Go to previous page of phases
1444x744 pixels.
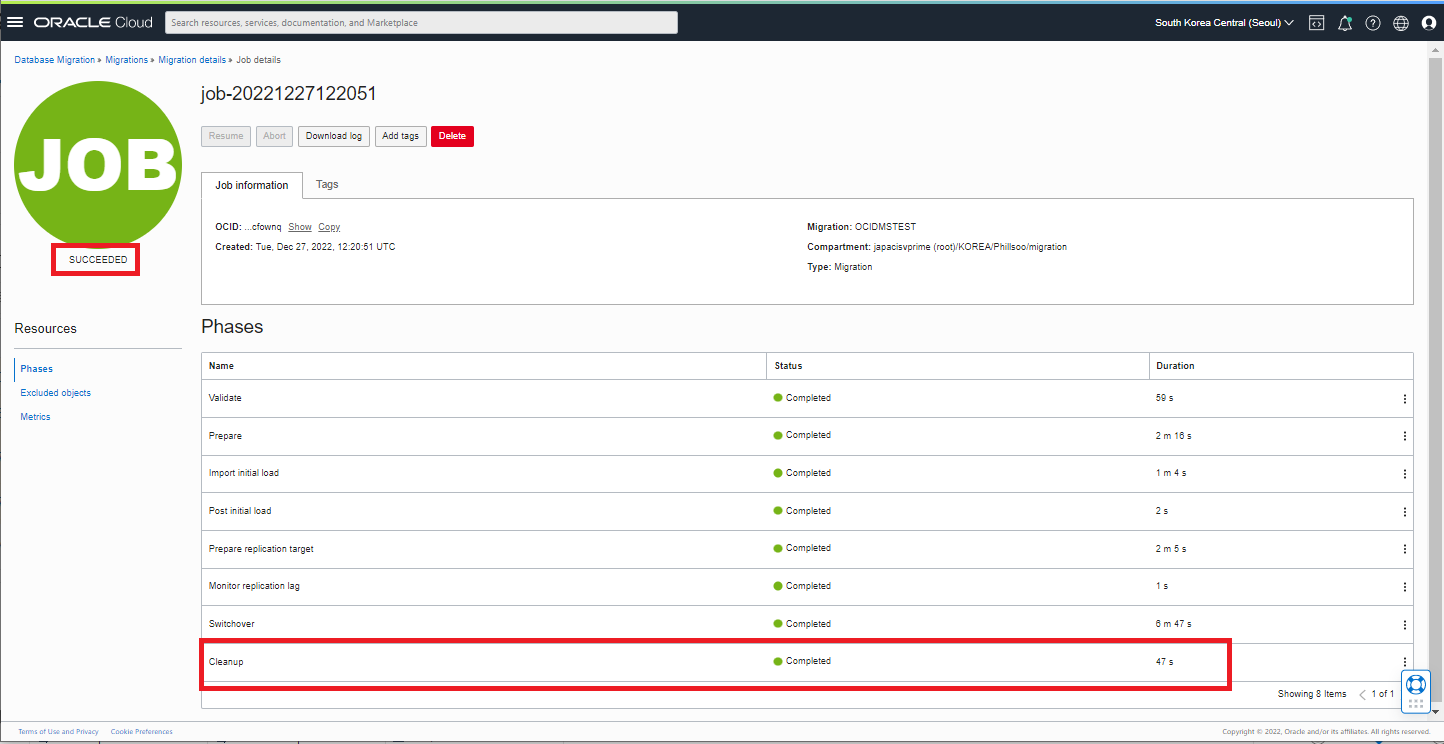pyautogui.click(x=1362, y=694)
